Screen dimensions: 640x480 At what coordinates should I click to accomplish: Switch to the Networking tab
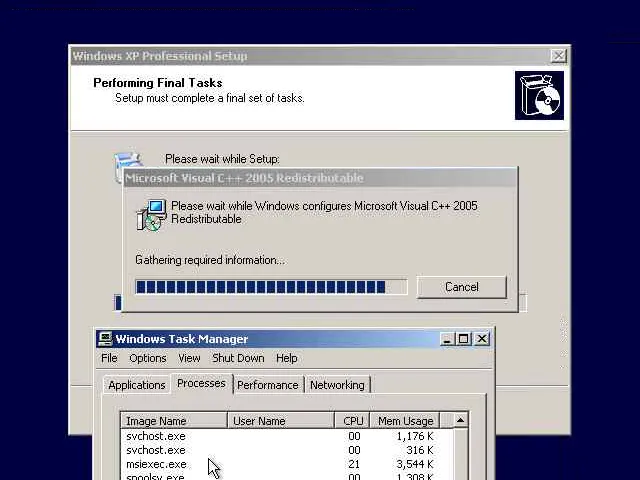[x=337, y=385]
